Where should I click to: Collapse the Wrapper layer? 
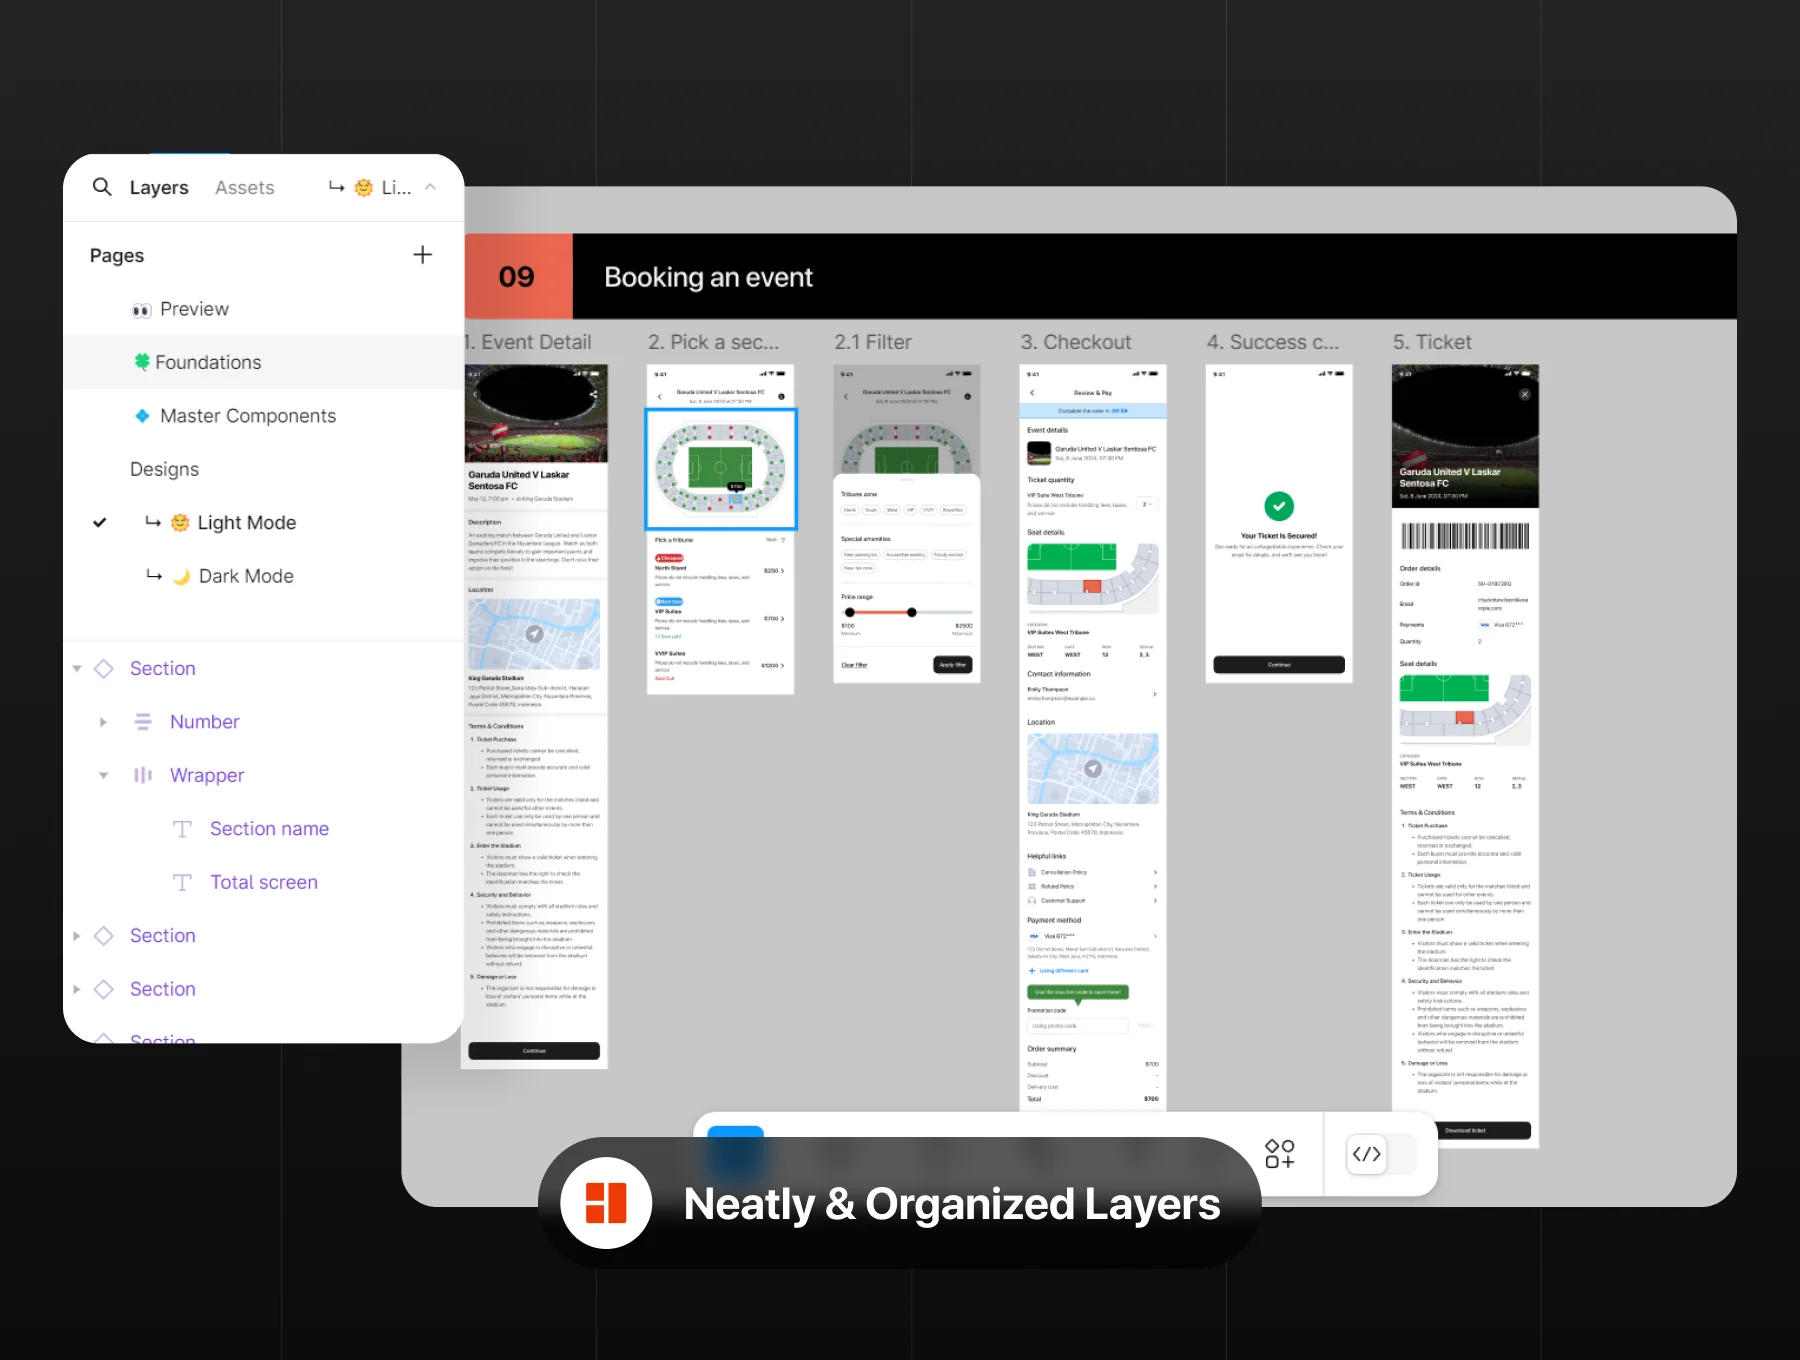point(103,775)
